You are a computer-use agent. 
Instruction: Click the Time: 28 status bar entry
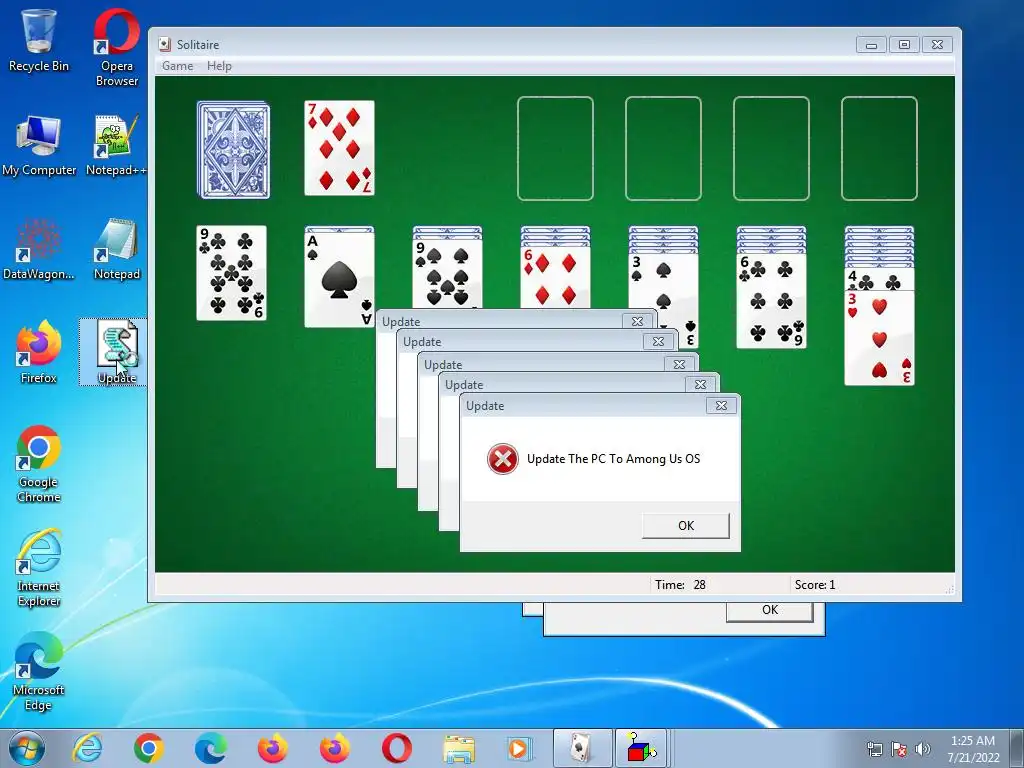pos(680,584)
